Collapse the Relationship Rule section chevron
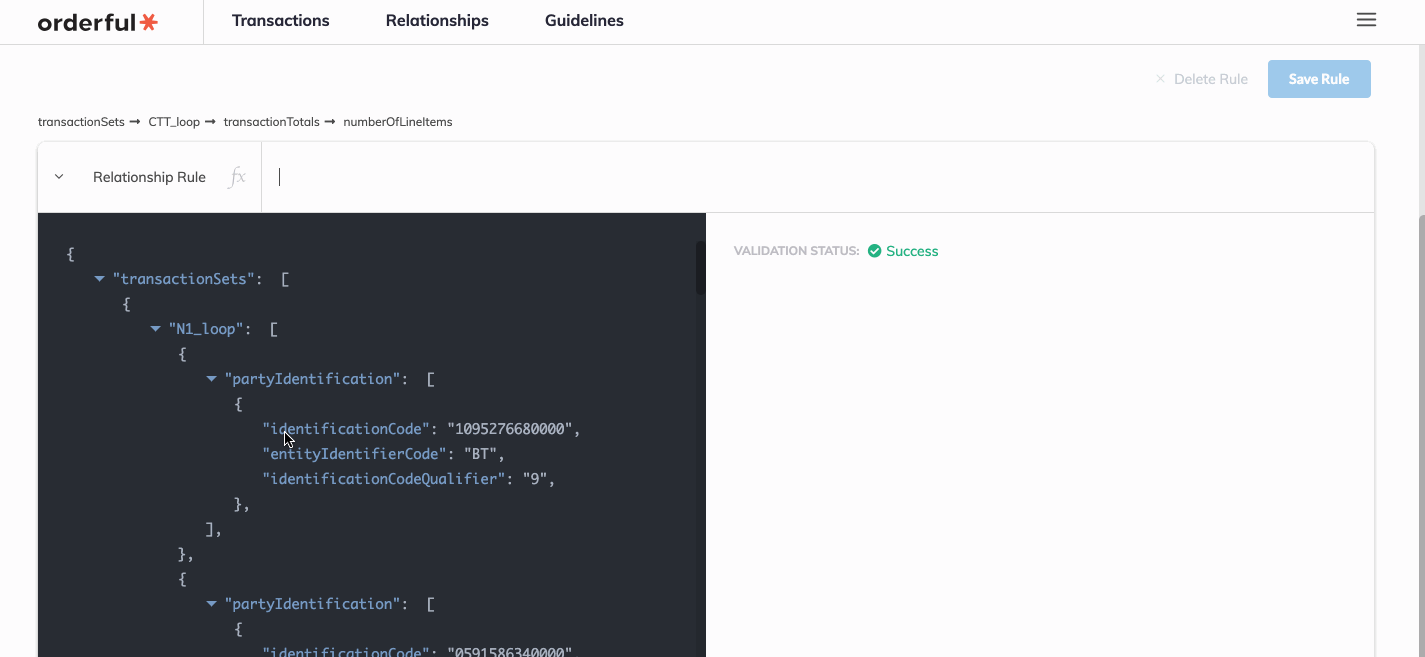This screenshot has width=1425, height=657. [x=58, y=176]
